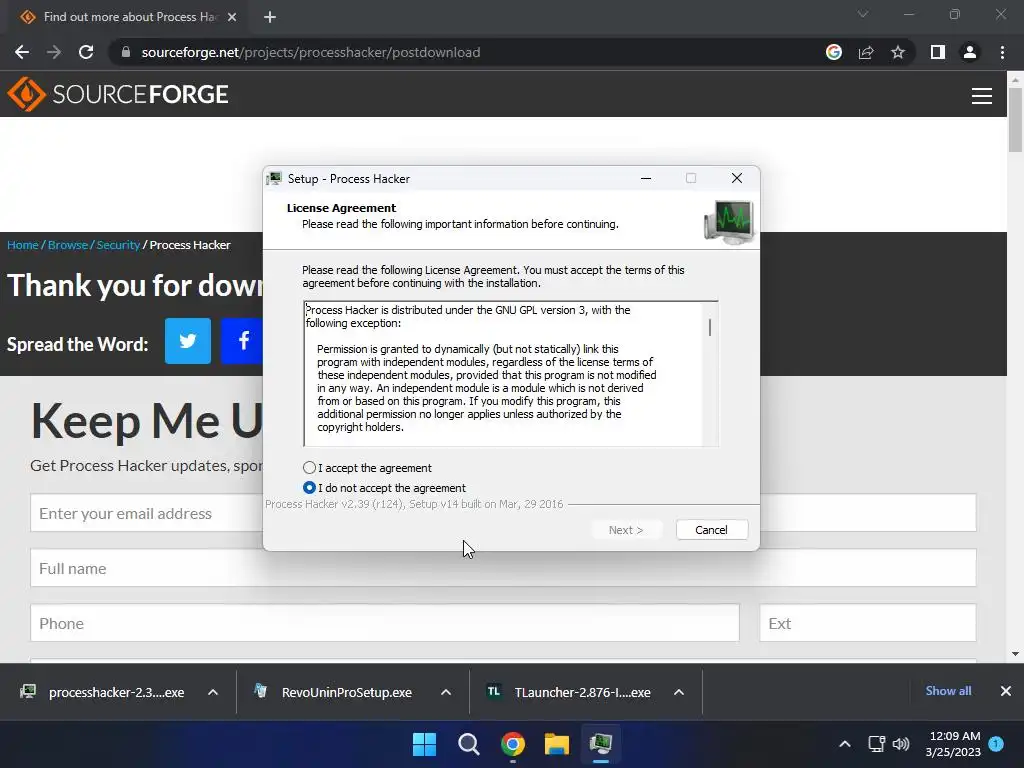Click the disabled Next > button
1024x768 pixels.
(626, 530)
